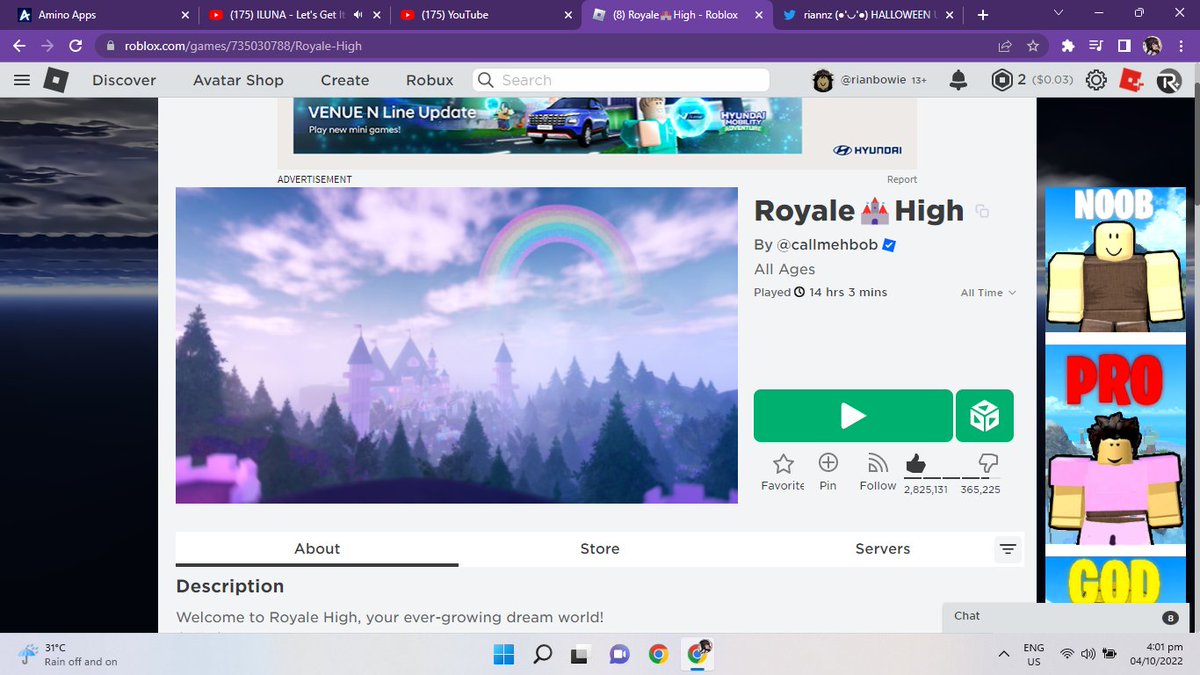The image size is (1200, 675).
Task: Click the green cube button beside Play
Action: coord(985,416)
